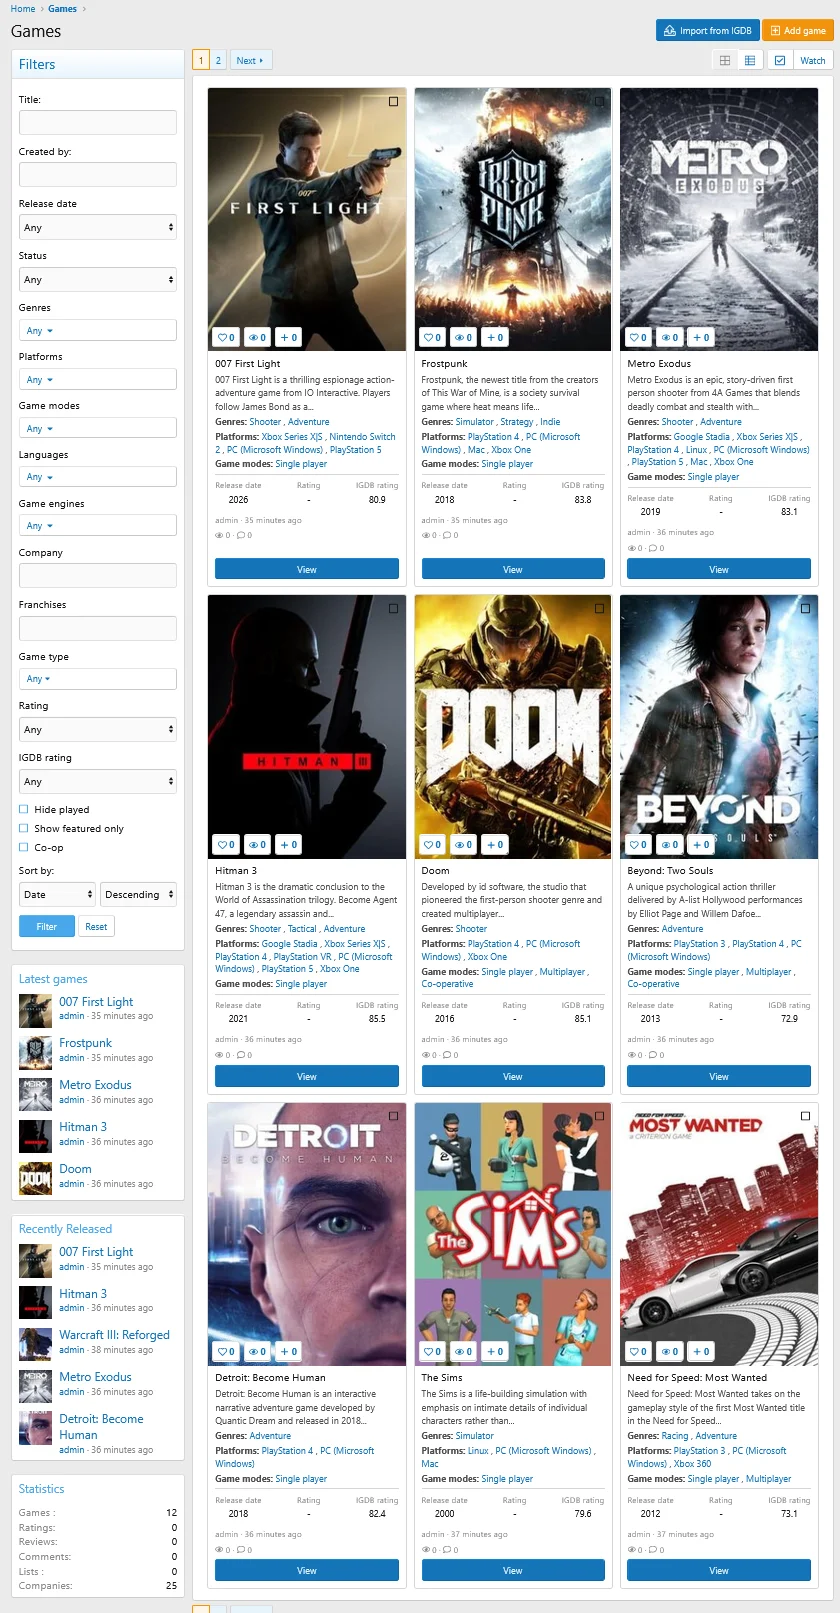
Task: Select the Detroit: Become Human card checkbox
Action: (393, 1115)
